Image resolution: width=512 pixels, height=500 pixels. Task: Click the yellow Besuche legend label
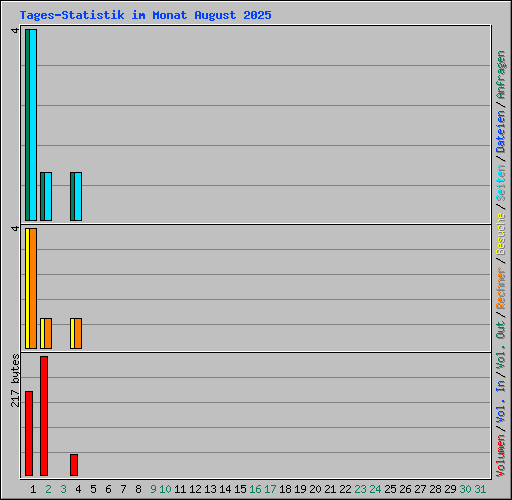tap(501, 234)
